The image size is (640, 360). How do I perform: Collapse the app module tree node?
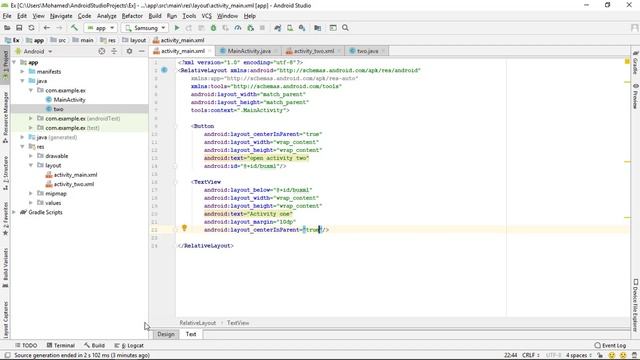pos(14,62)
